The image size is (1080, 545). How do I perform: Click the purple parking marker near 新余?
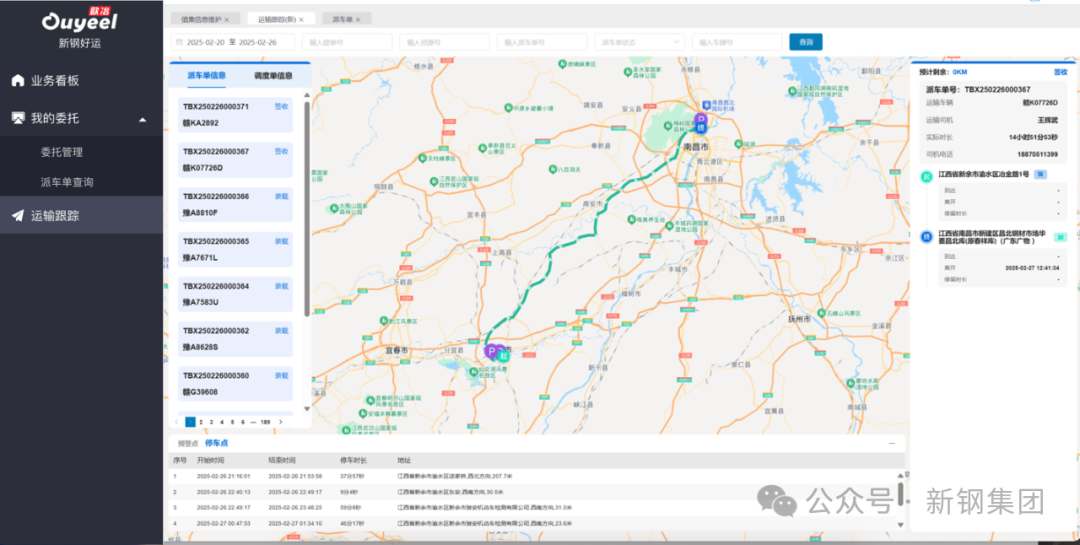[x=491, y=351]
